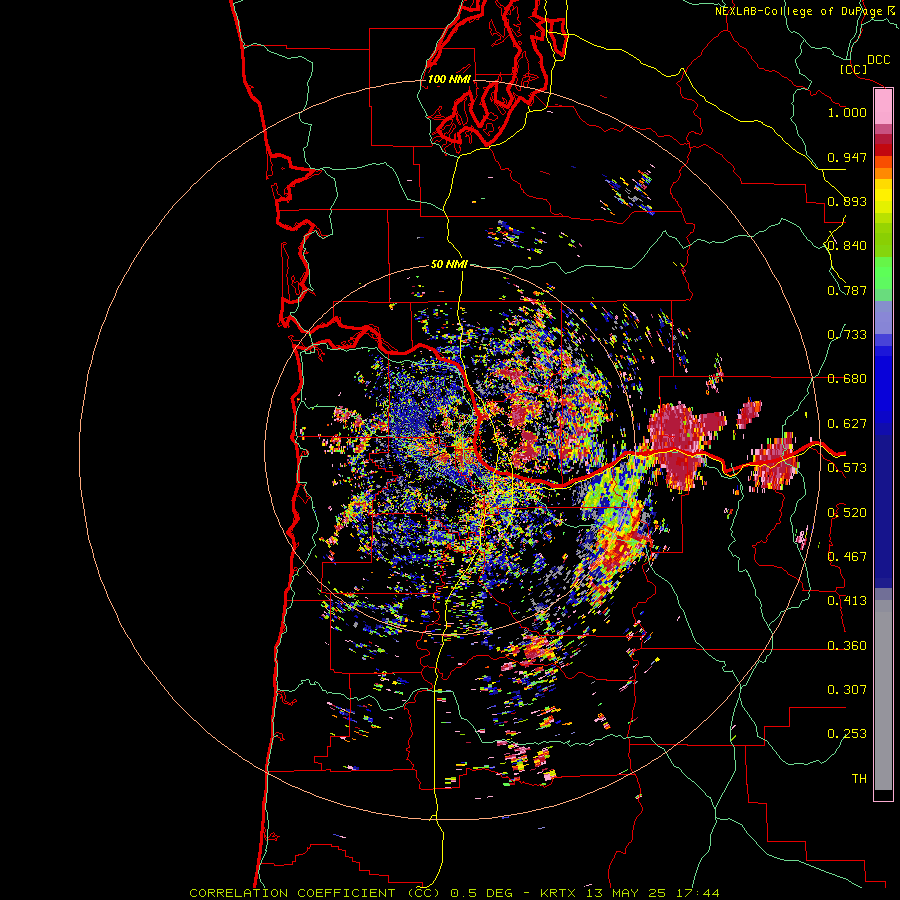Click the DCC label above color scale
This screenshot has width=900, height=900.
click(879, 60)
